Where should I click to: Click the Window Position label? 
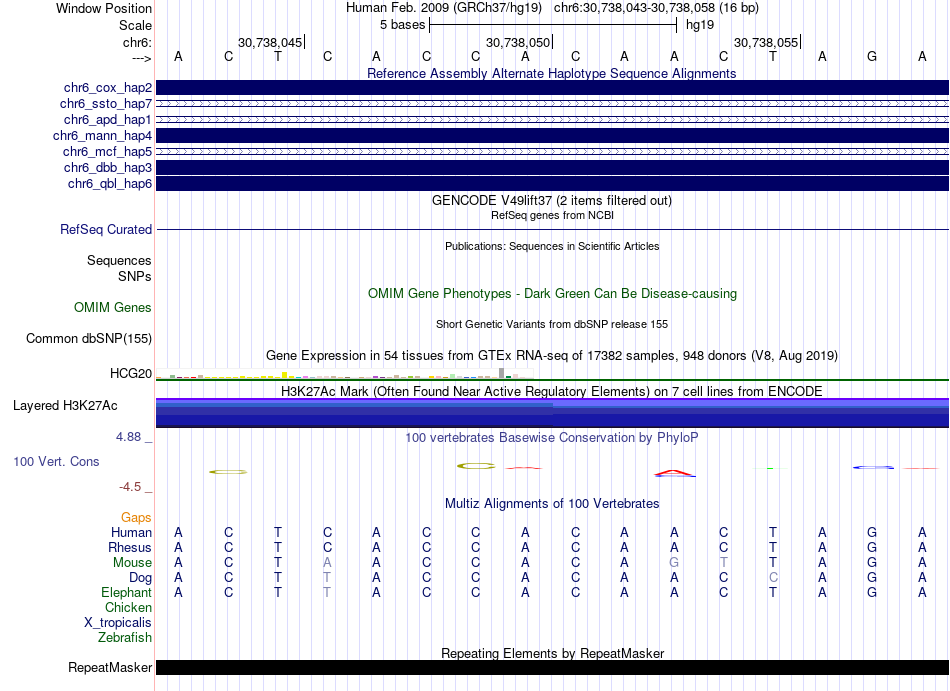(x=104, y=8)
